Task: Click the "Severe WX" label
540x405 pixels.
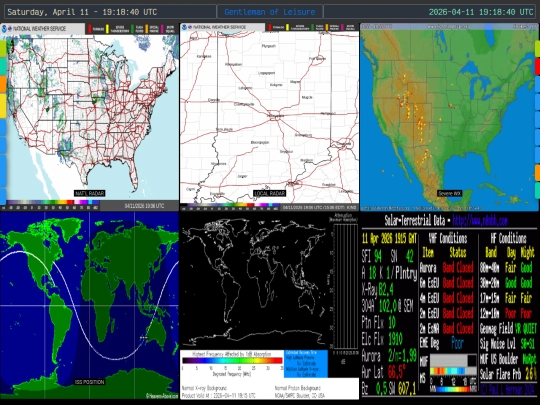Action: [x=449, y=193]
